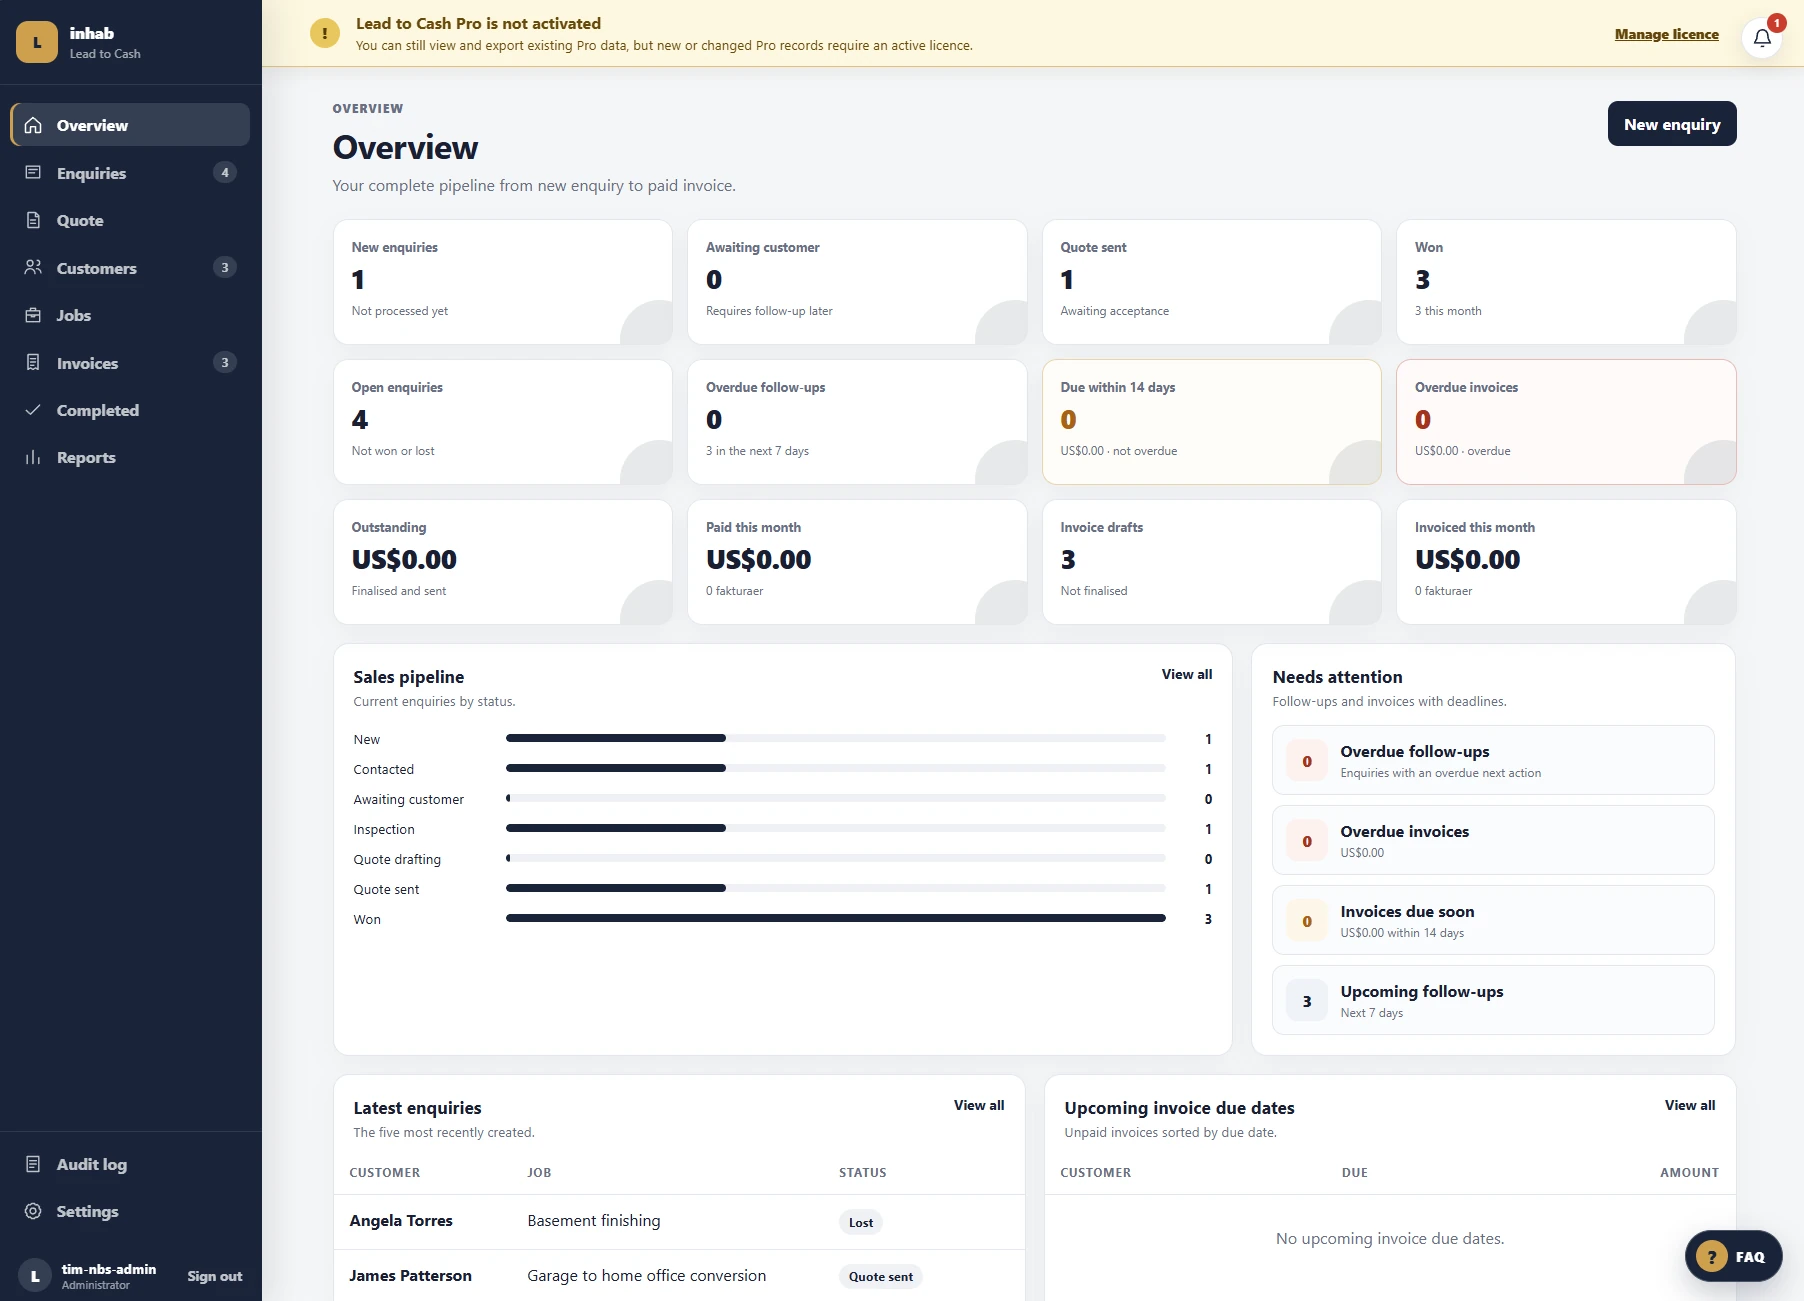Click the Quote sent status badge
Viewport: 1804px width, 1301px height.
(881, 1277)
